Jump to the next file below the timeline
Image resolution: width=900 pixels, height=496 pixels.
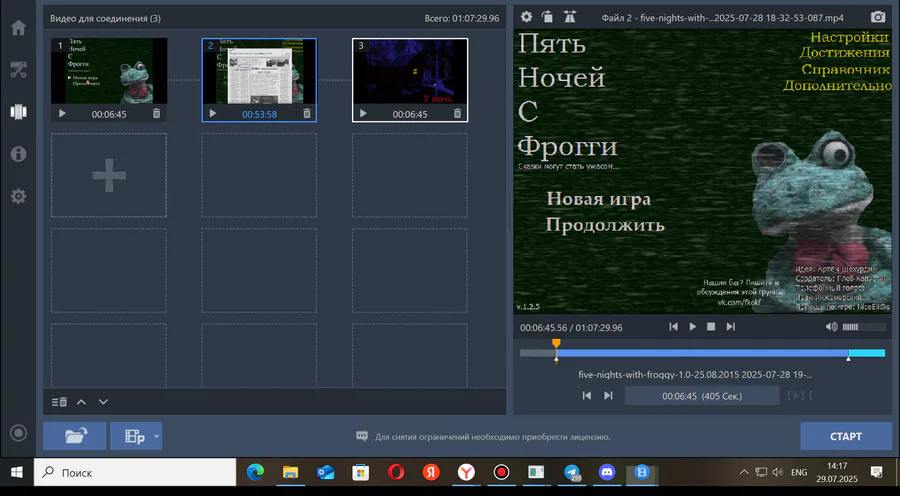608,396
